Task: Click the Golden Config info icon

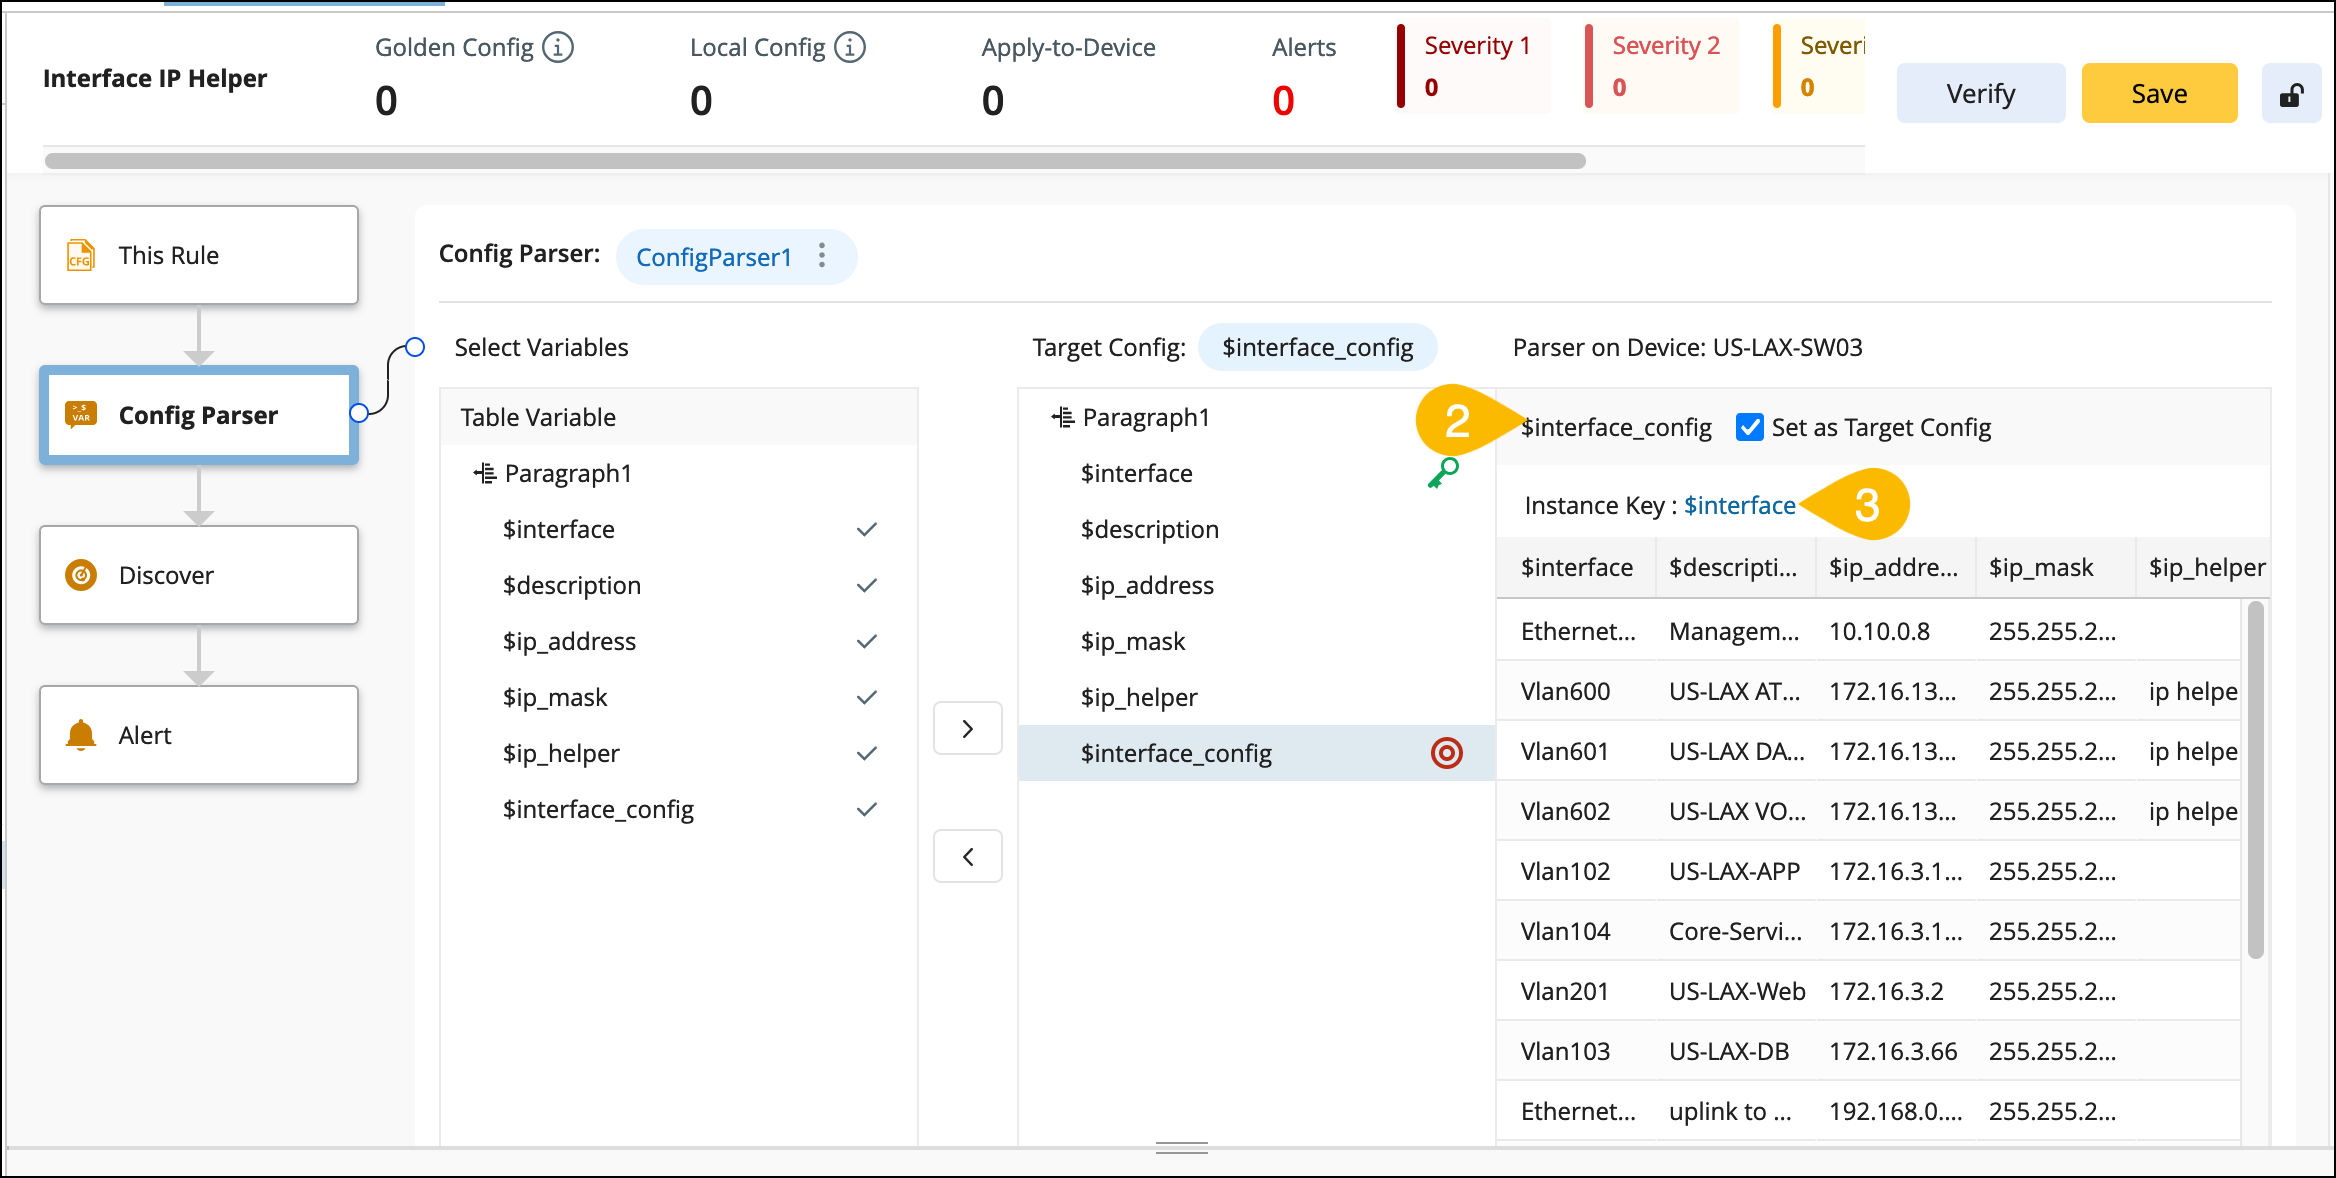Action: (x=558, y=47)
